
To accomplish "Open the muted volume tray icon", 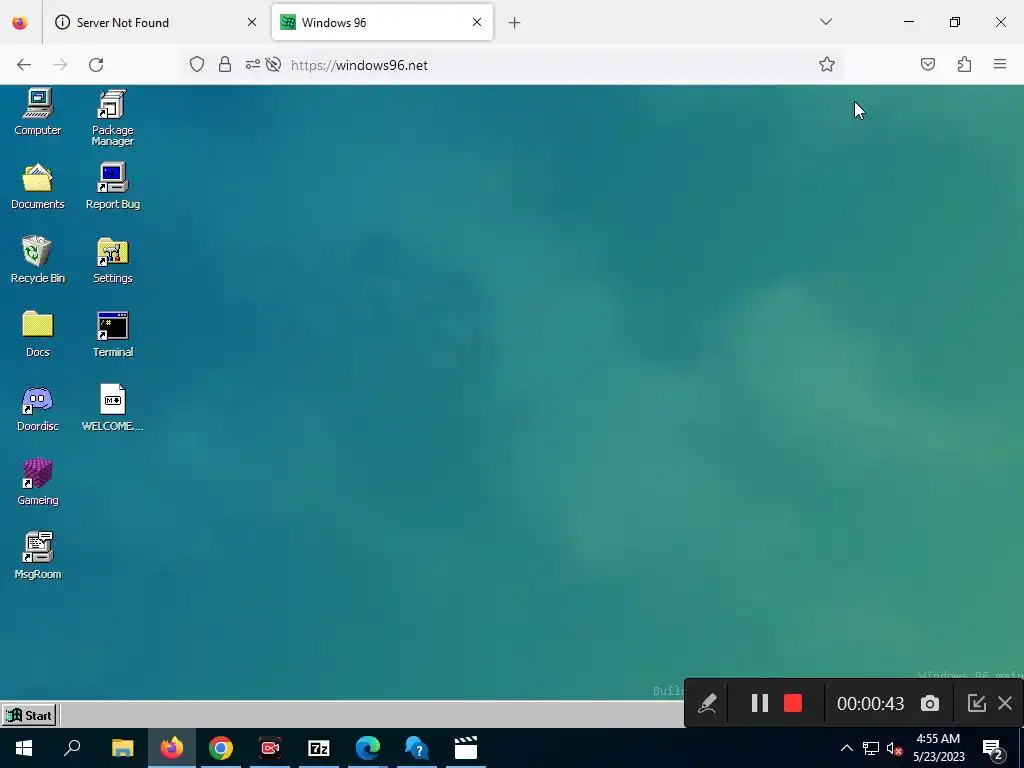I will (894, 748).
